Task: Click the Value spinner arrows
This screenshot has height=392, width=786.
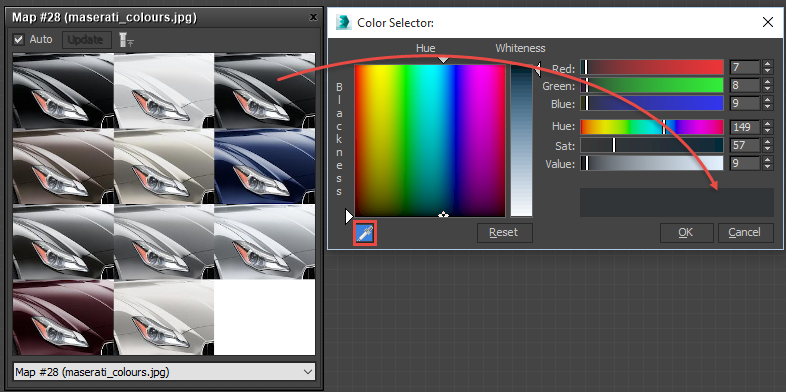Action: point(767,163)
